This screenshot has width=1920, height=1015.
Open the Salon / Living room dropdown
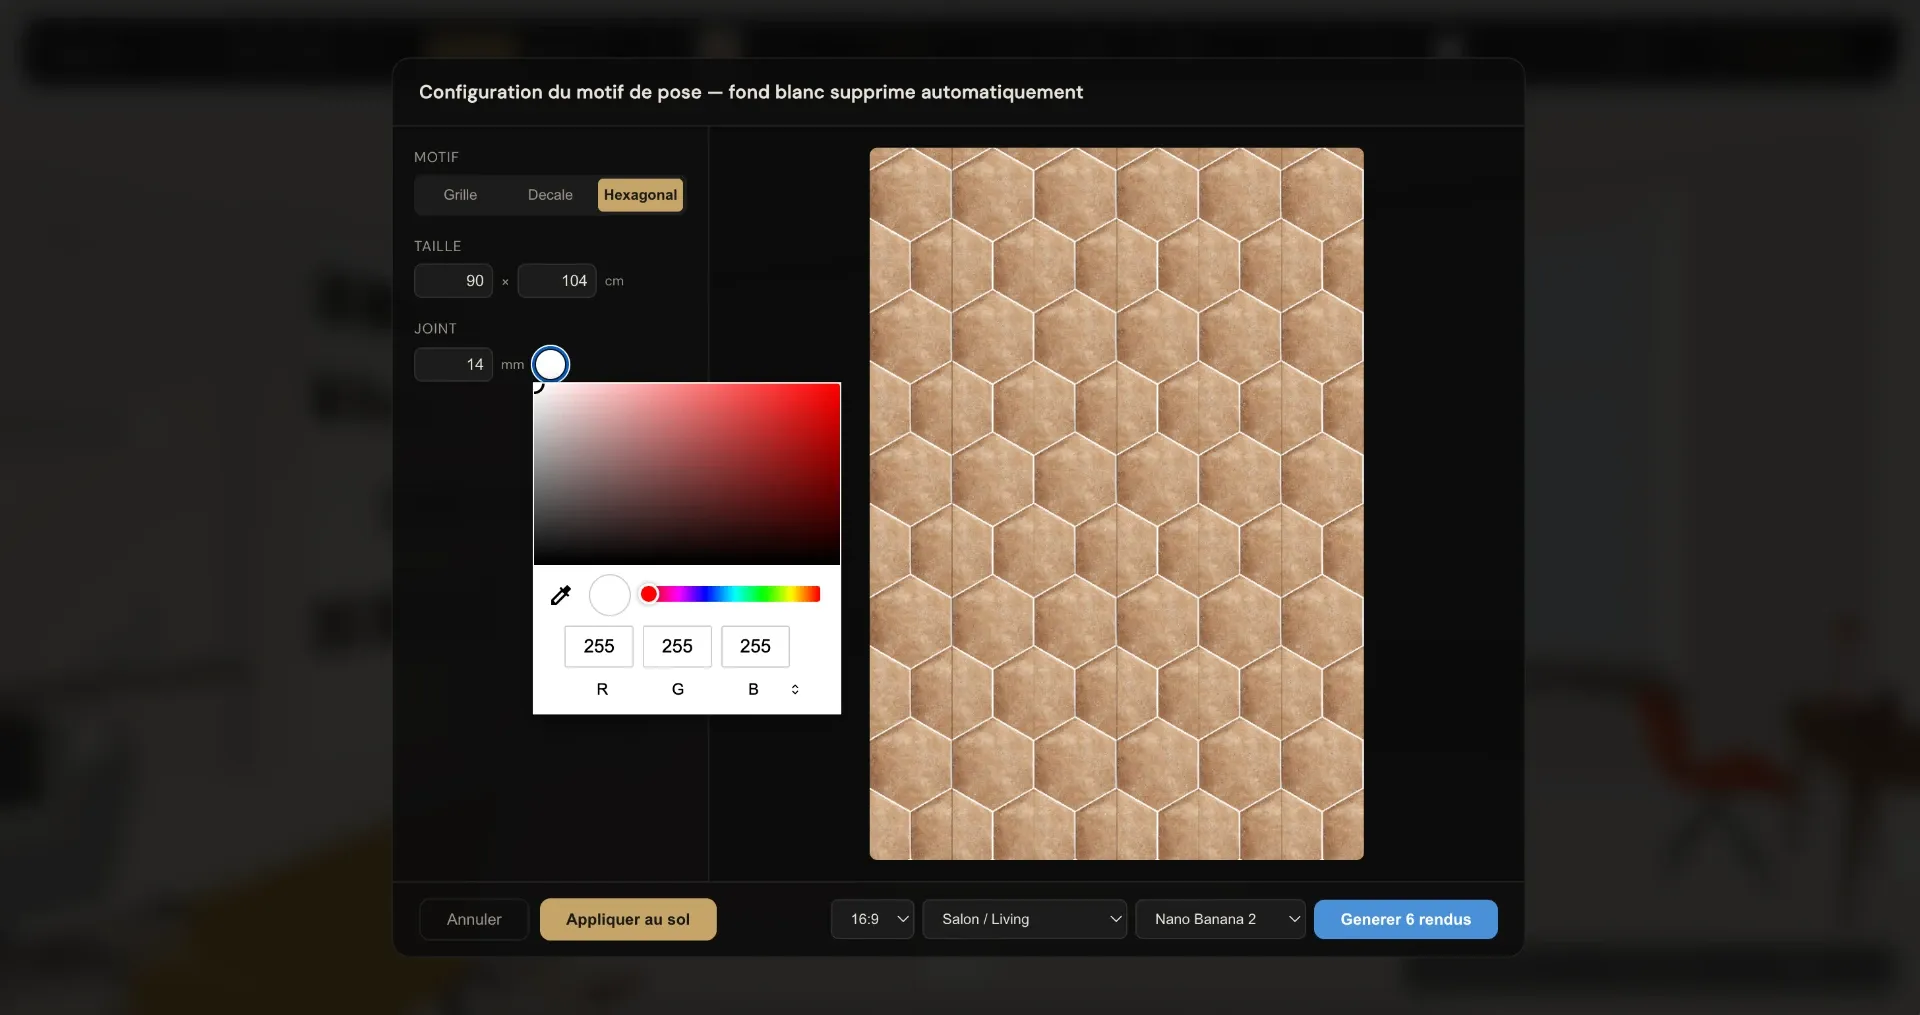pos(1025,919)
